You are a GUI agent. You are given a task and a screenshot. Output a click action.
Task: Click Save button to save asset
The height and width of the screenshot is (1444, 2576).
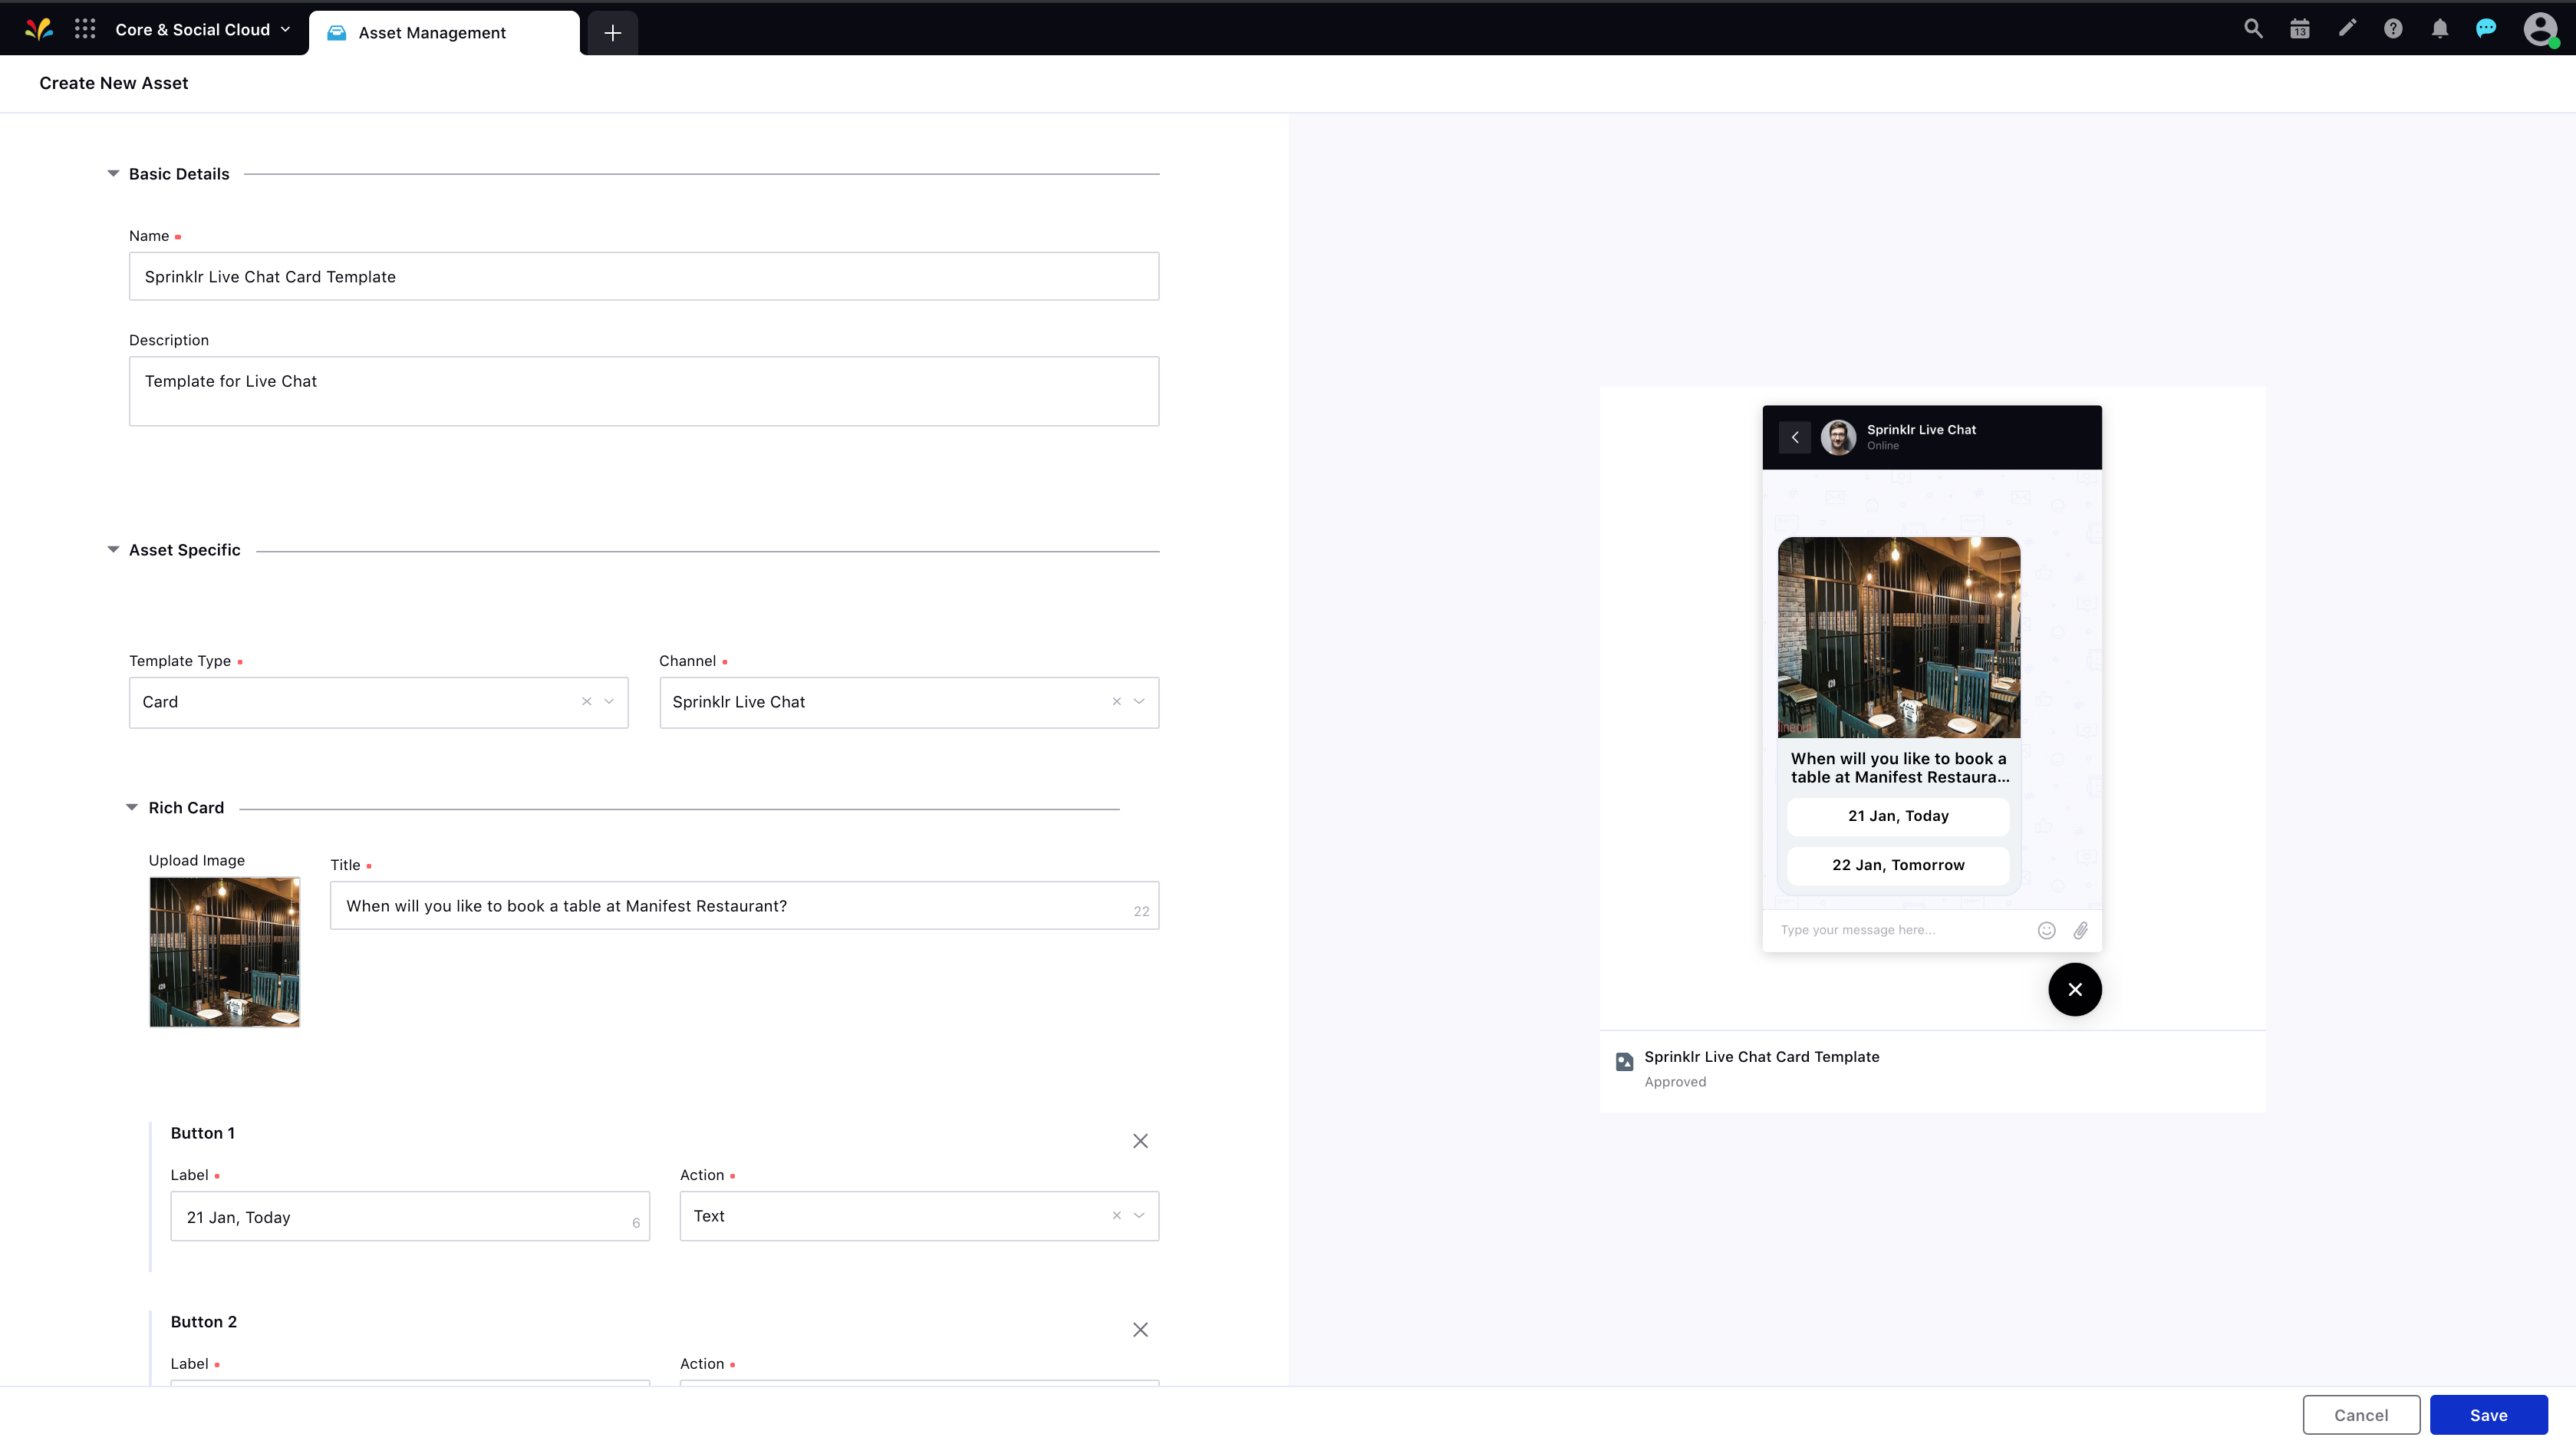[x=2488, y=1414]
